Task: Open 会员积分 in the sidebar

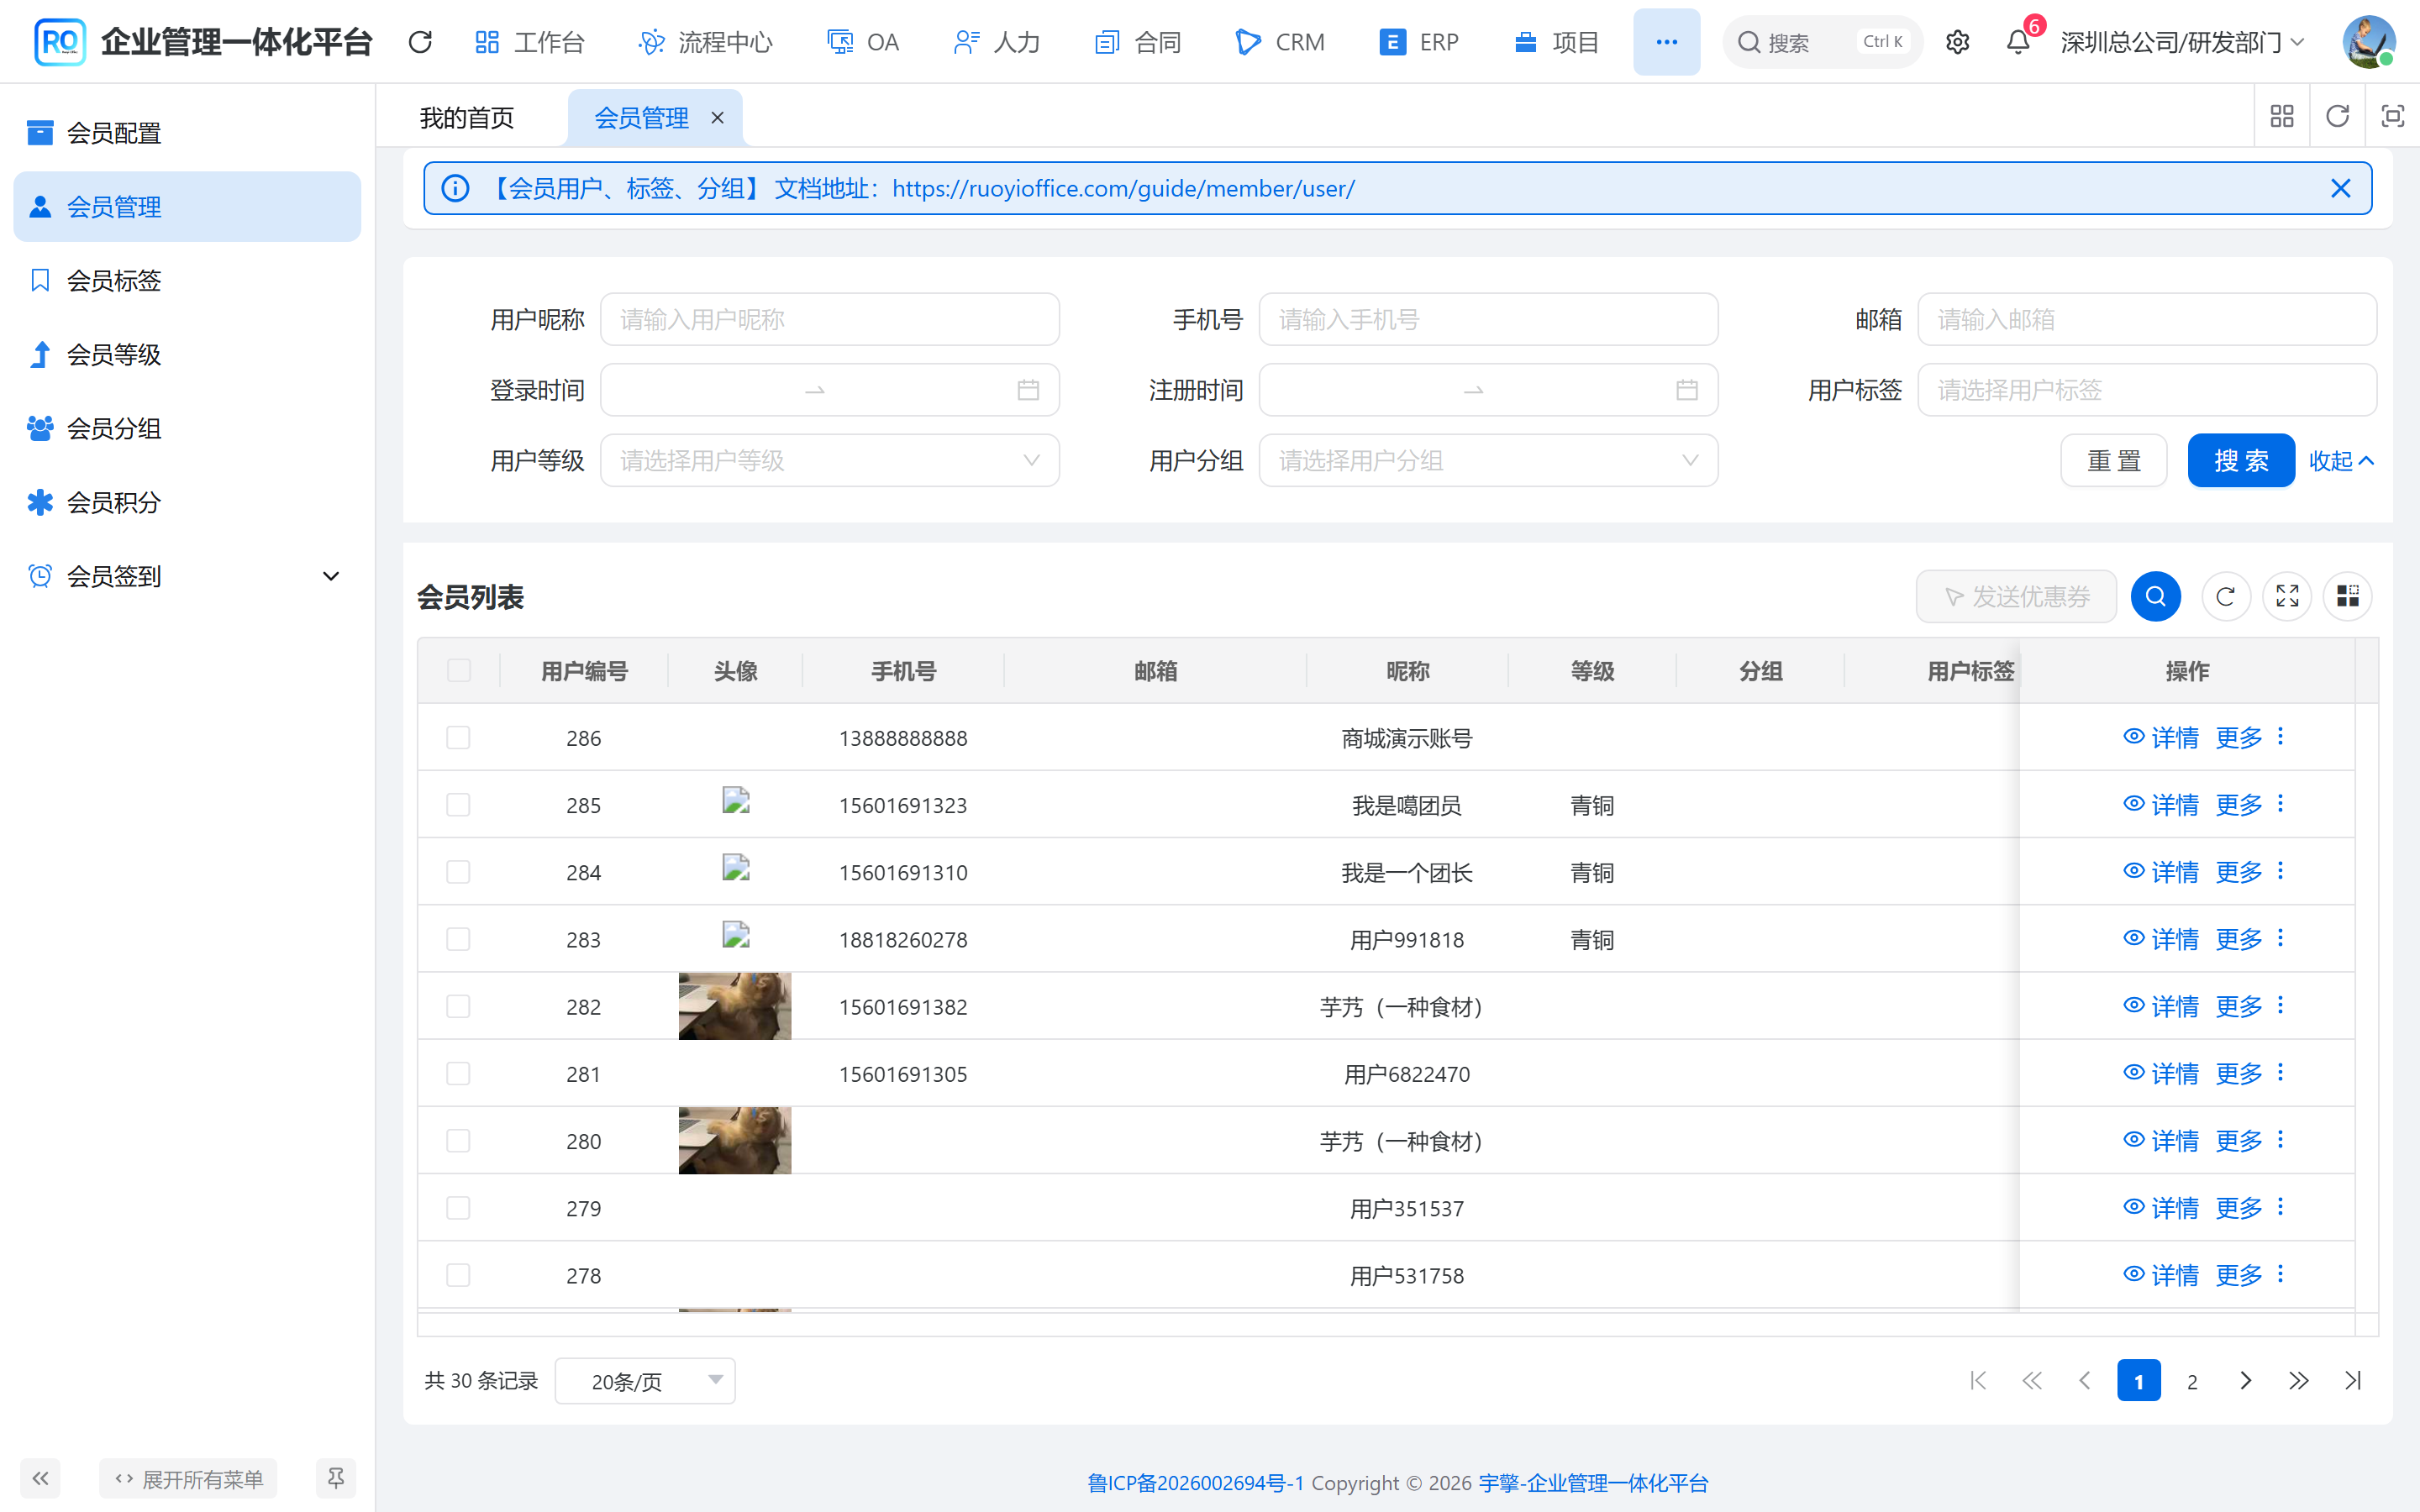Action: coord(187,502)
